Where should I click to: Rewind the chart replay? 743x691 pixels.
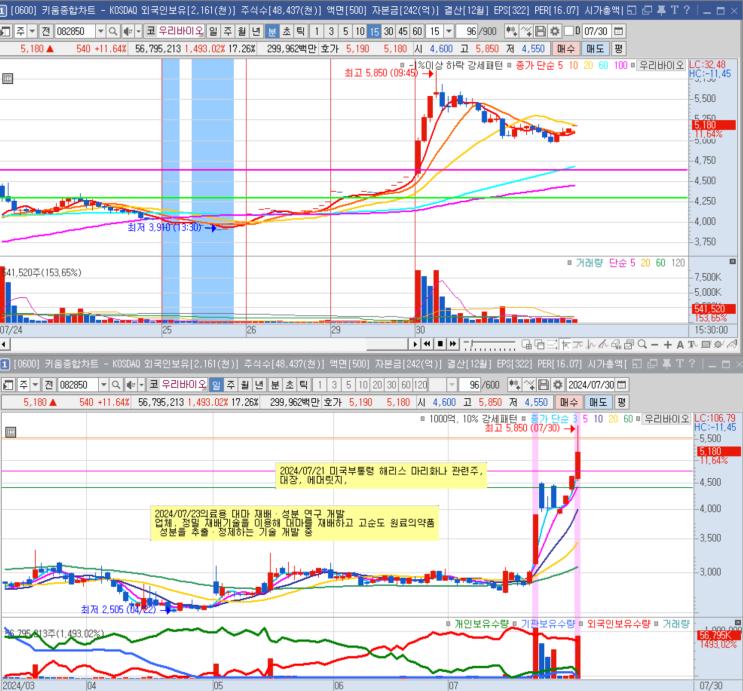click(427, 344)
